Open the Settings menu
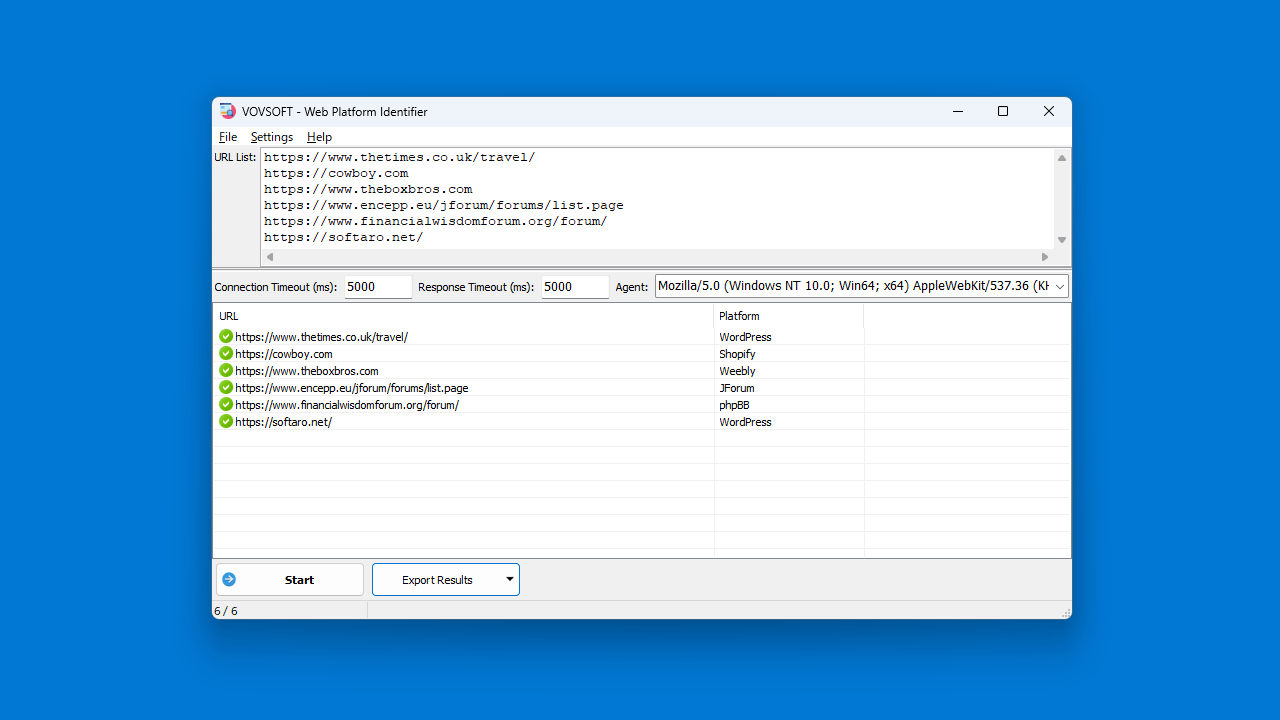 pyautogui.click(x=272, y=137)
